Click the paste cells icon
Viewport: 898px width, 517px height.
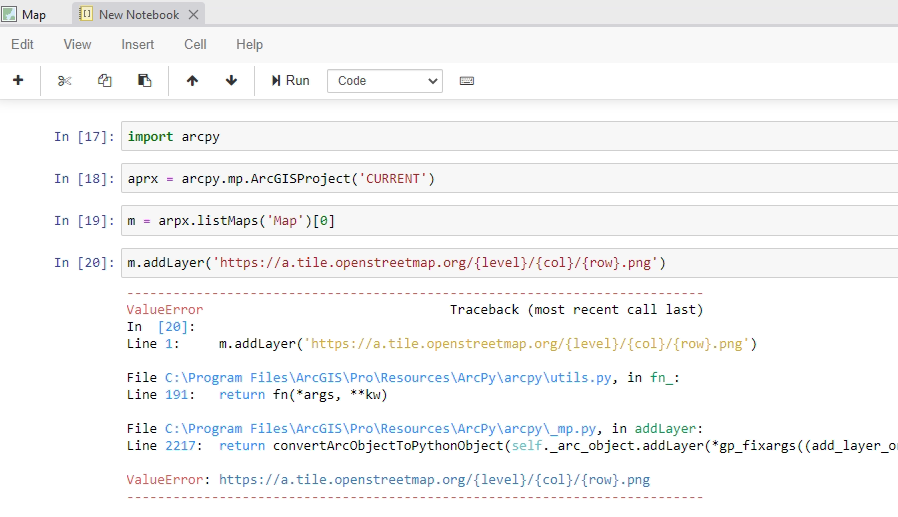point(144,80)
